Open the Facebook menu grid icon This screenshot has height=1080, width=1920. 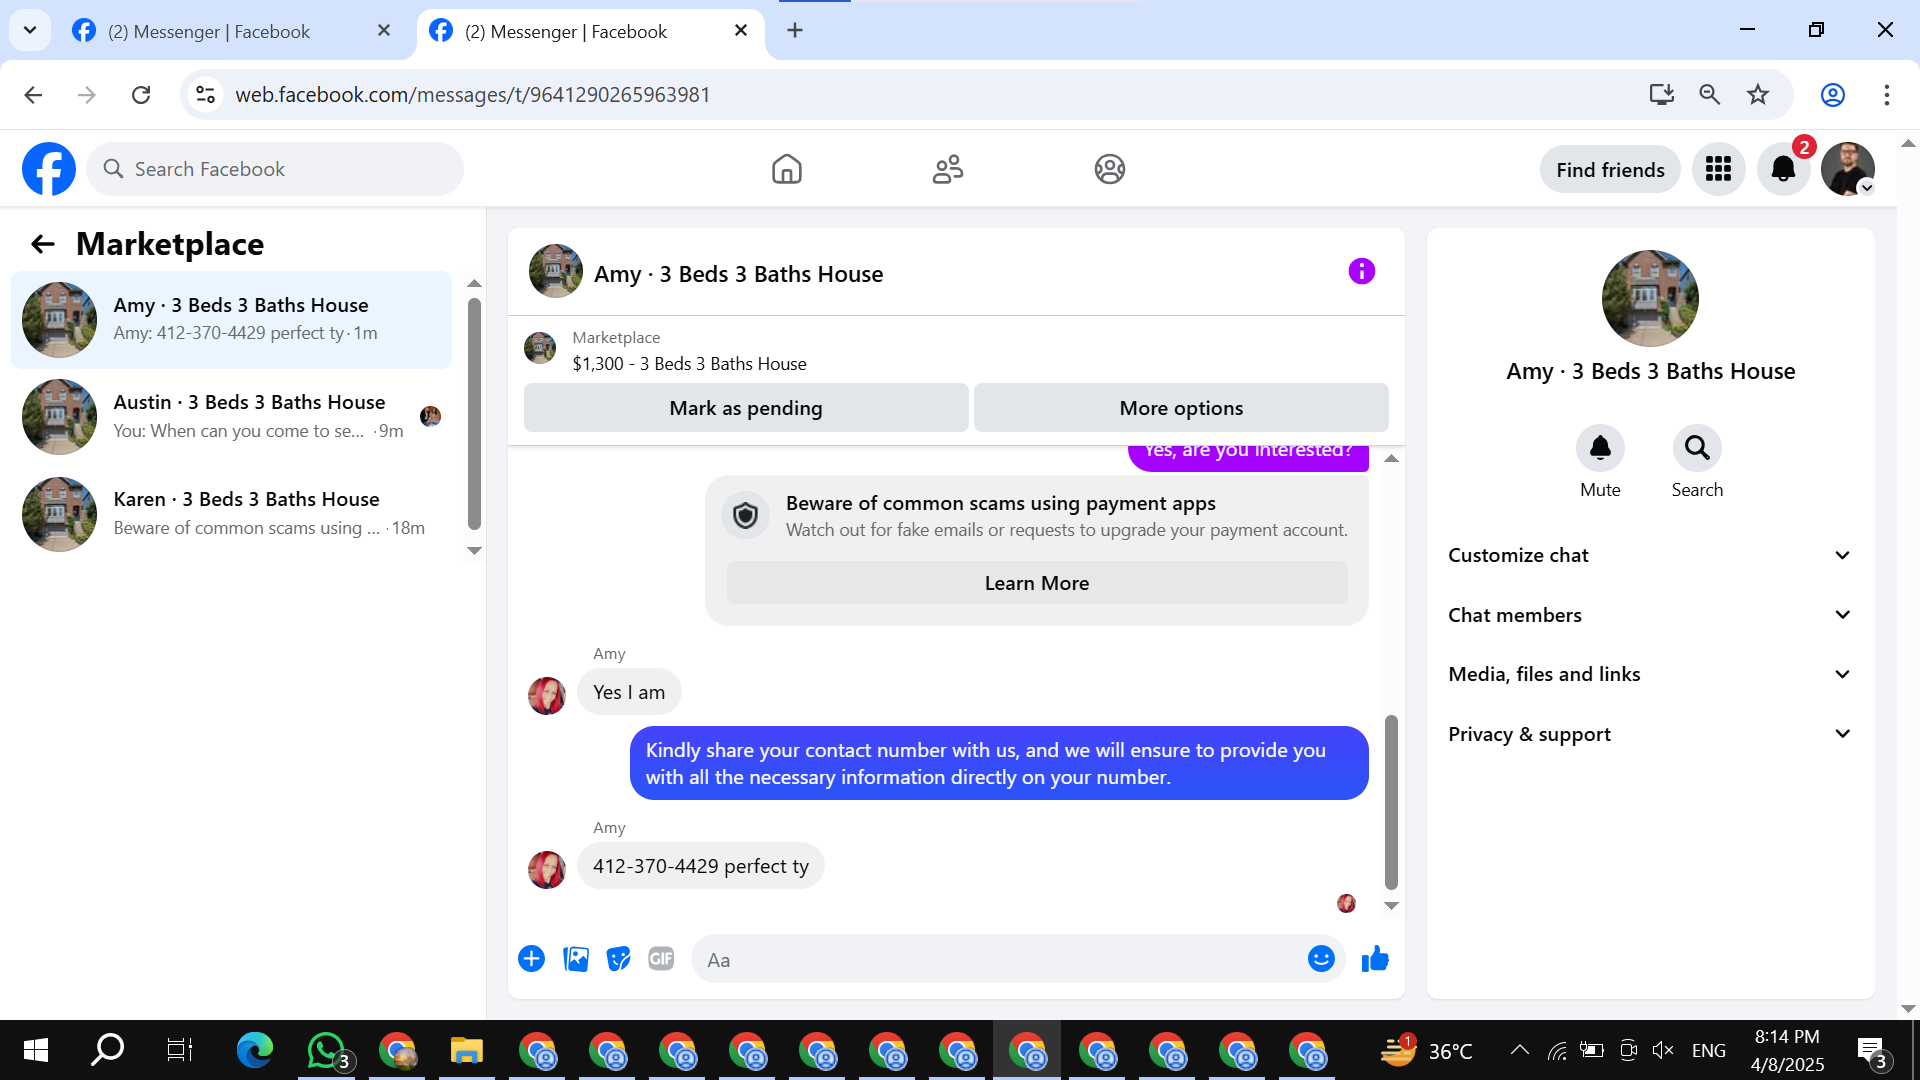click(x=1718, y=169)
